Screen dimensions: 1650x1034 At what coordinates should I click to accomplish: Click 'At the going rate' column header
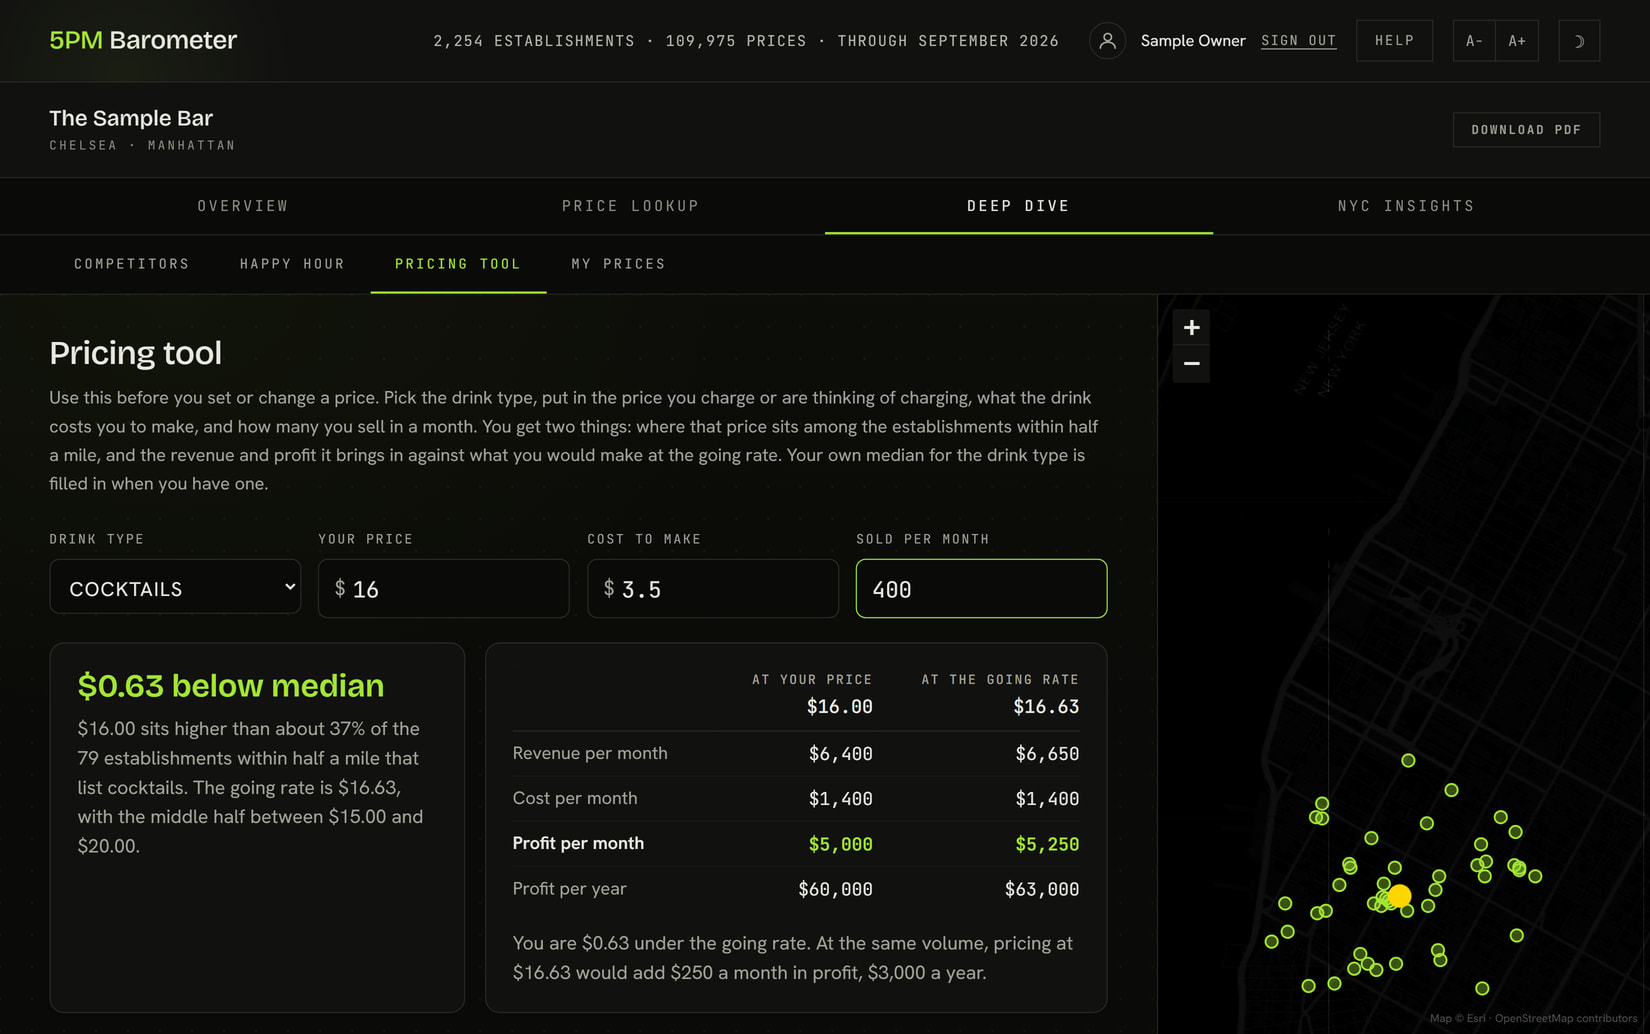pos(1000,679)
